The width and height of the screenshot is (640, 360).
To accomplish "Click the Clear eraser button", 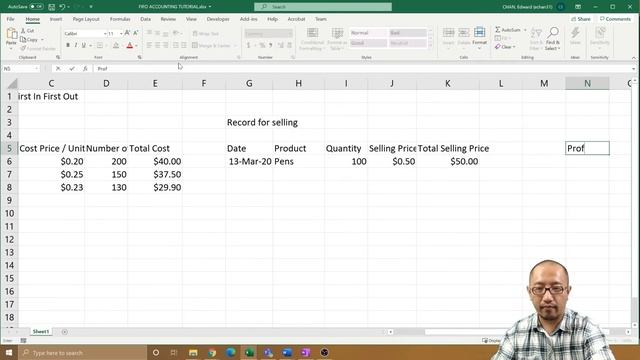I will click(x=504, y=47).
